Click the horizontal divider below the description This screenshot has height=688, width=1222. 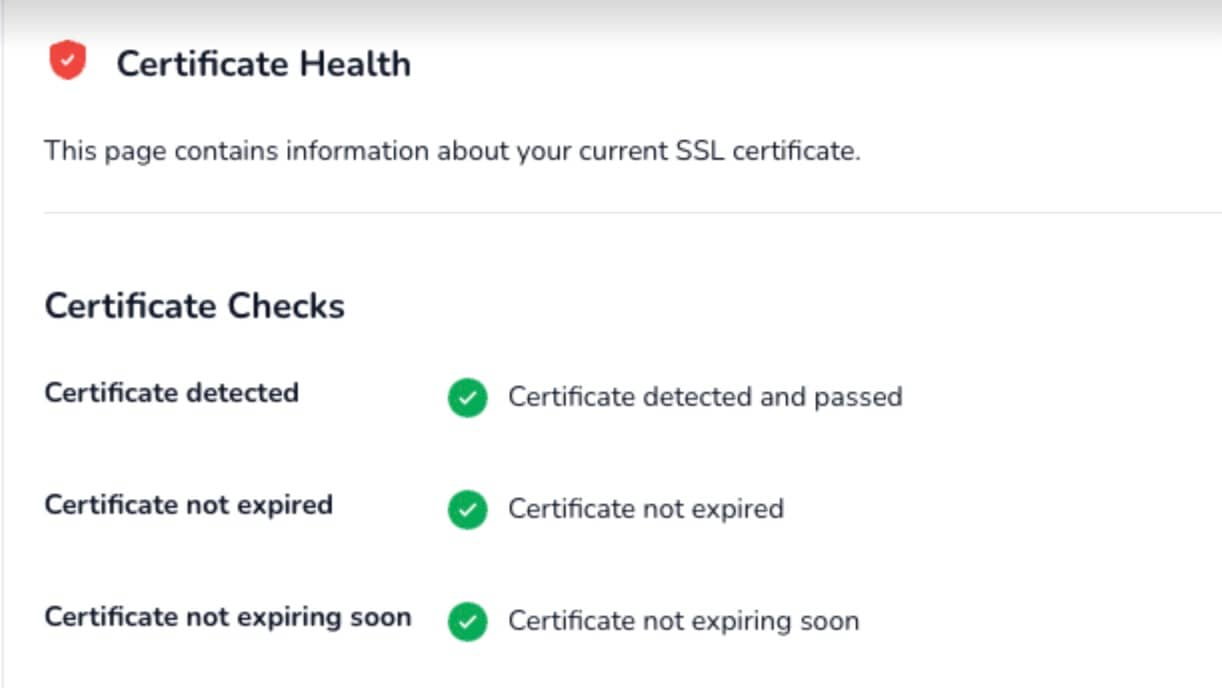pos(632,212)
